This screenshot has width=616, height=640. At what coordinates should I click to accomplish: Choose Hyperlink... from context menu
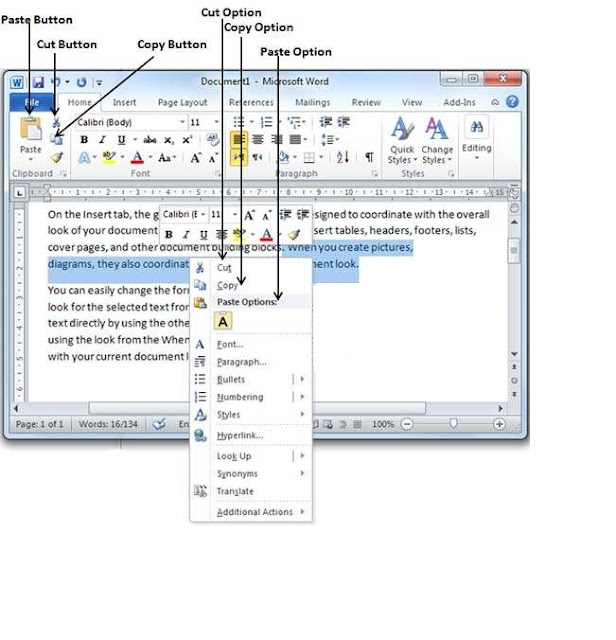point(251,436)
